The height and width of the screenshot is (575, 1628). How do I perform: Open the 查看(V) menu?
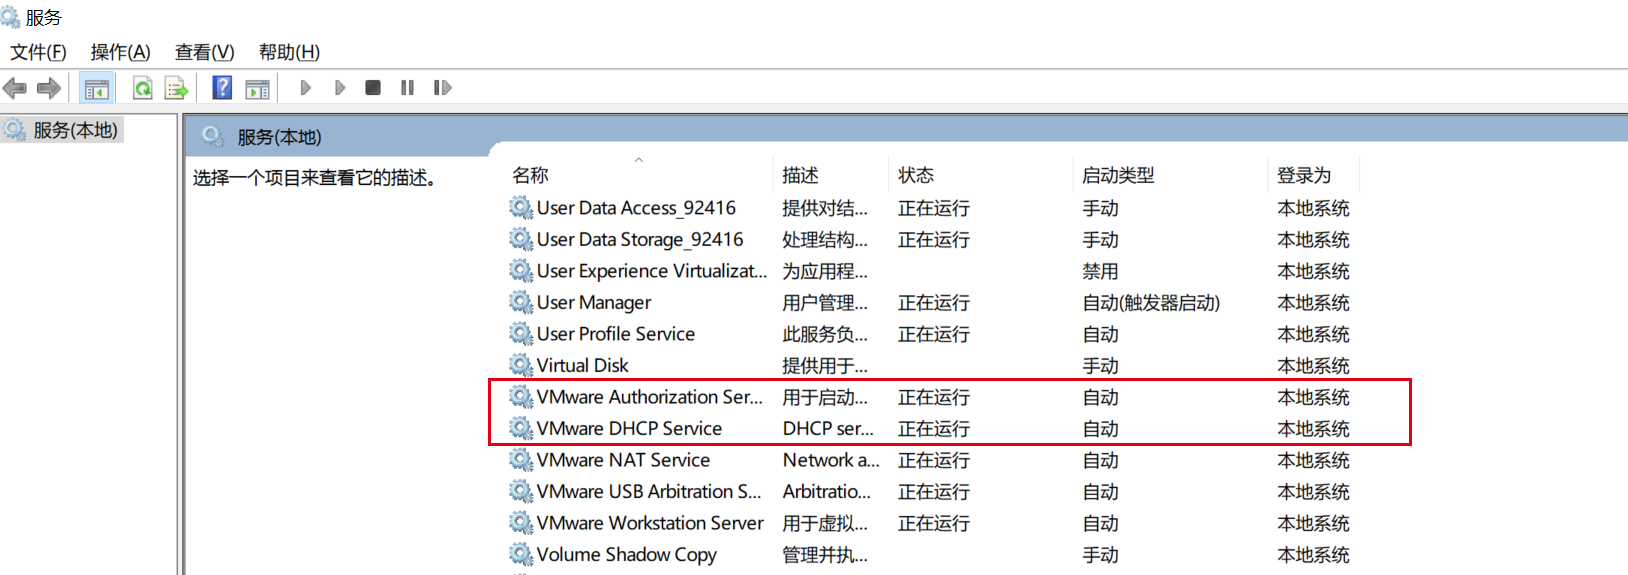(204, 52)
